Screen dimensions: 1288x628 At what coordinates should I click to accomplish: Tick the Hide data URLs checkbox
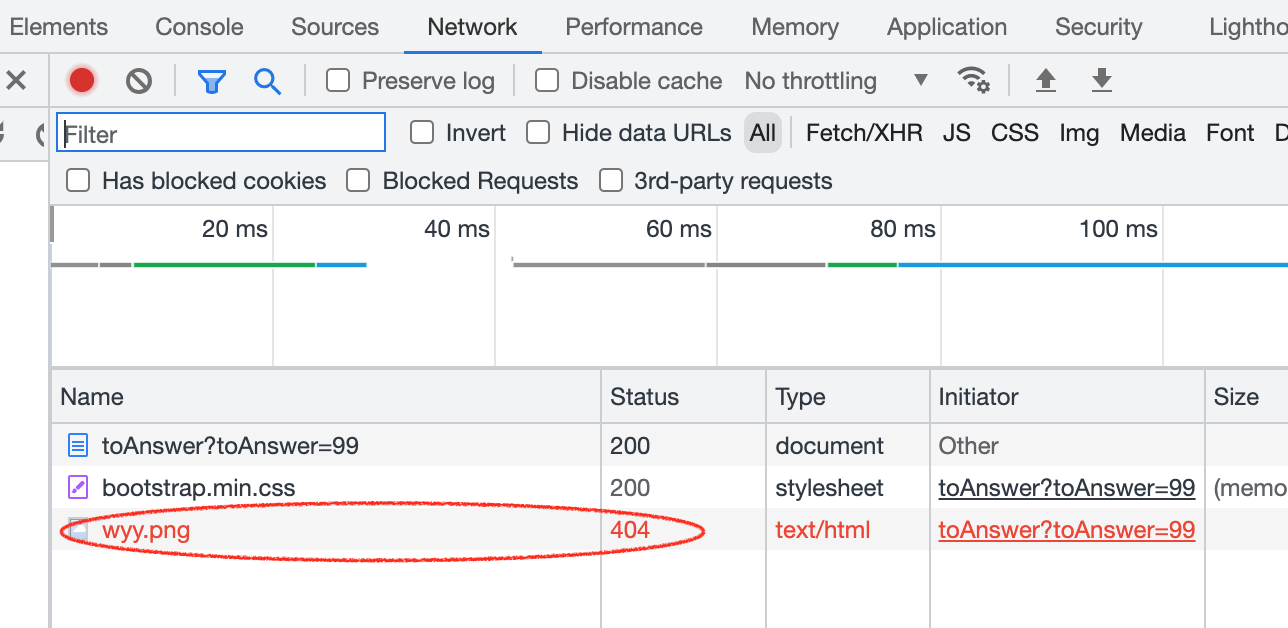click(x=538, y=132)
